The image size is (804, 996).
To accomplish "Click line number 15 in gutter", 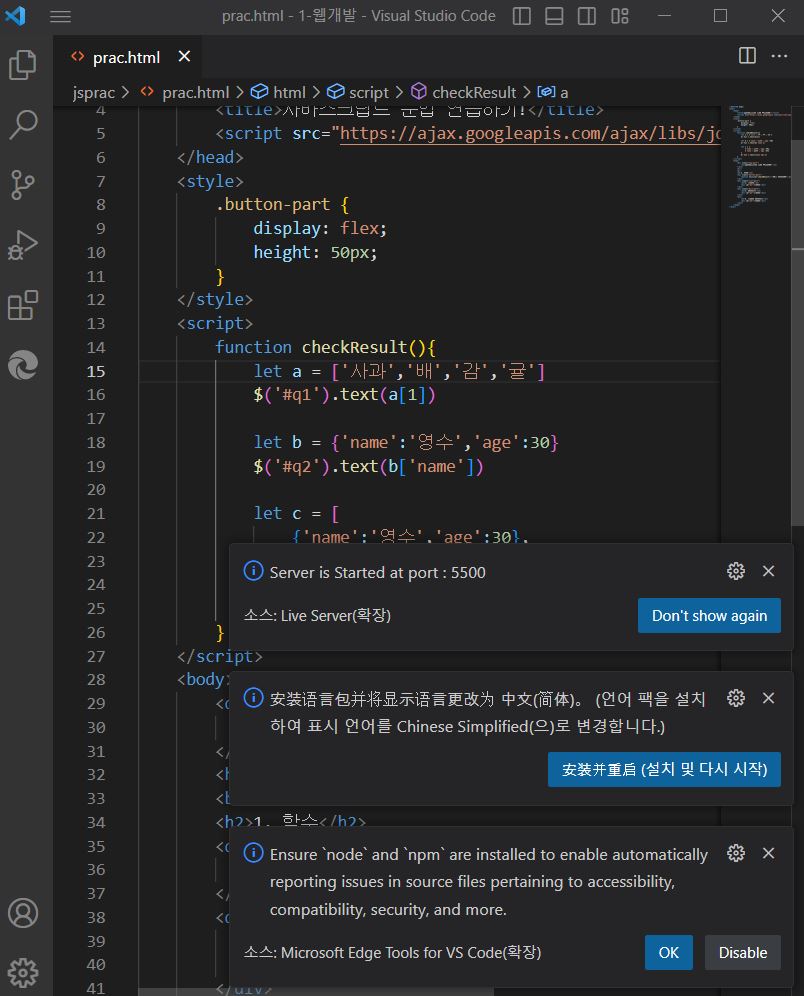I will click(96, 371).
